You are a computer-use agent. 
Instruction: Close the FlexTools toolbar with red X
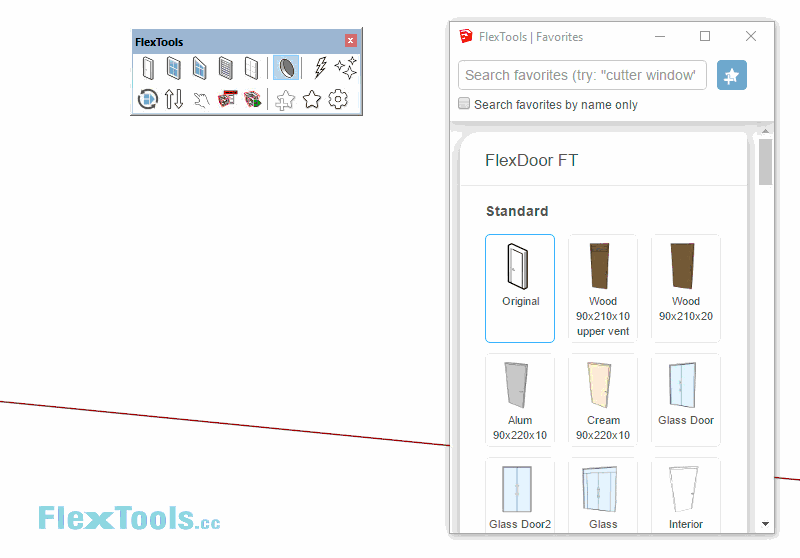pyautogui.click(x=351, y=41)
